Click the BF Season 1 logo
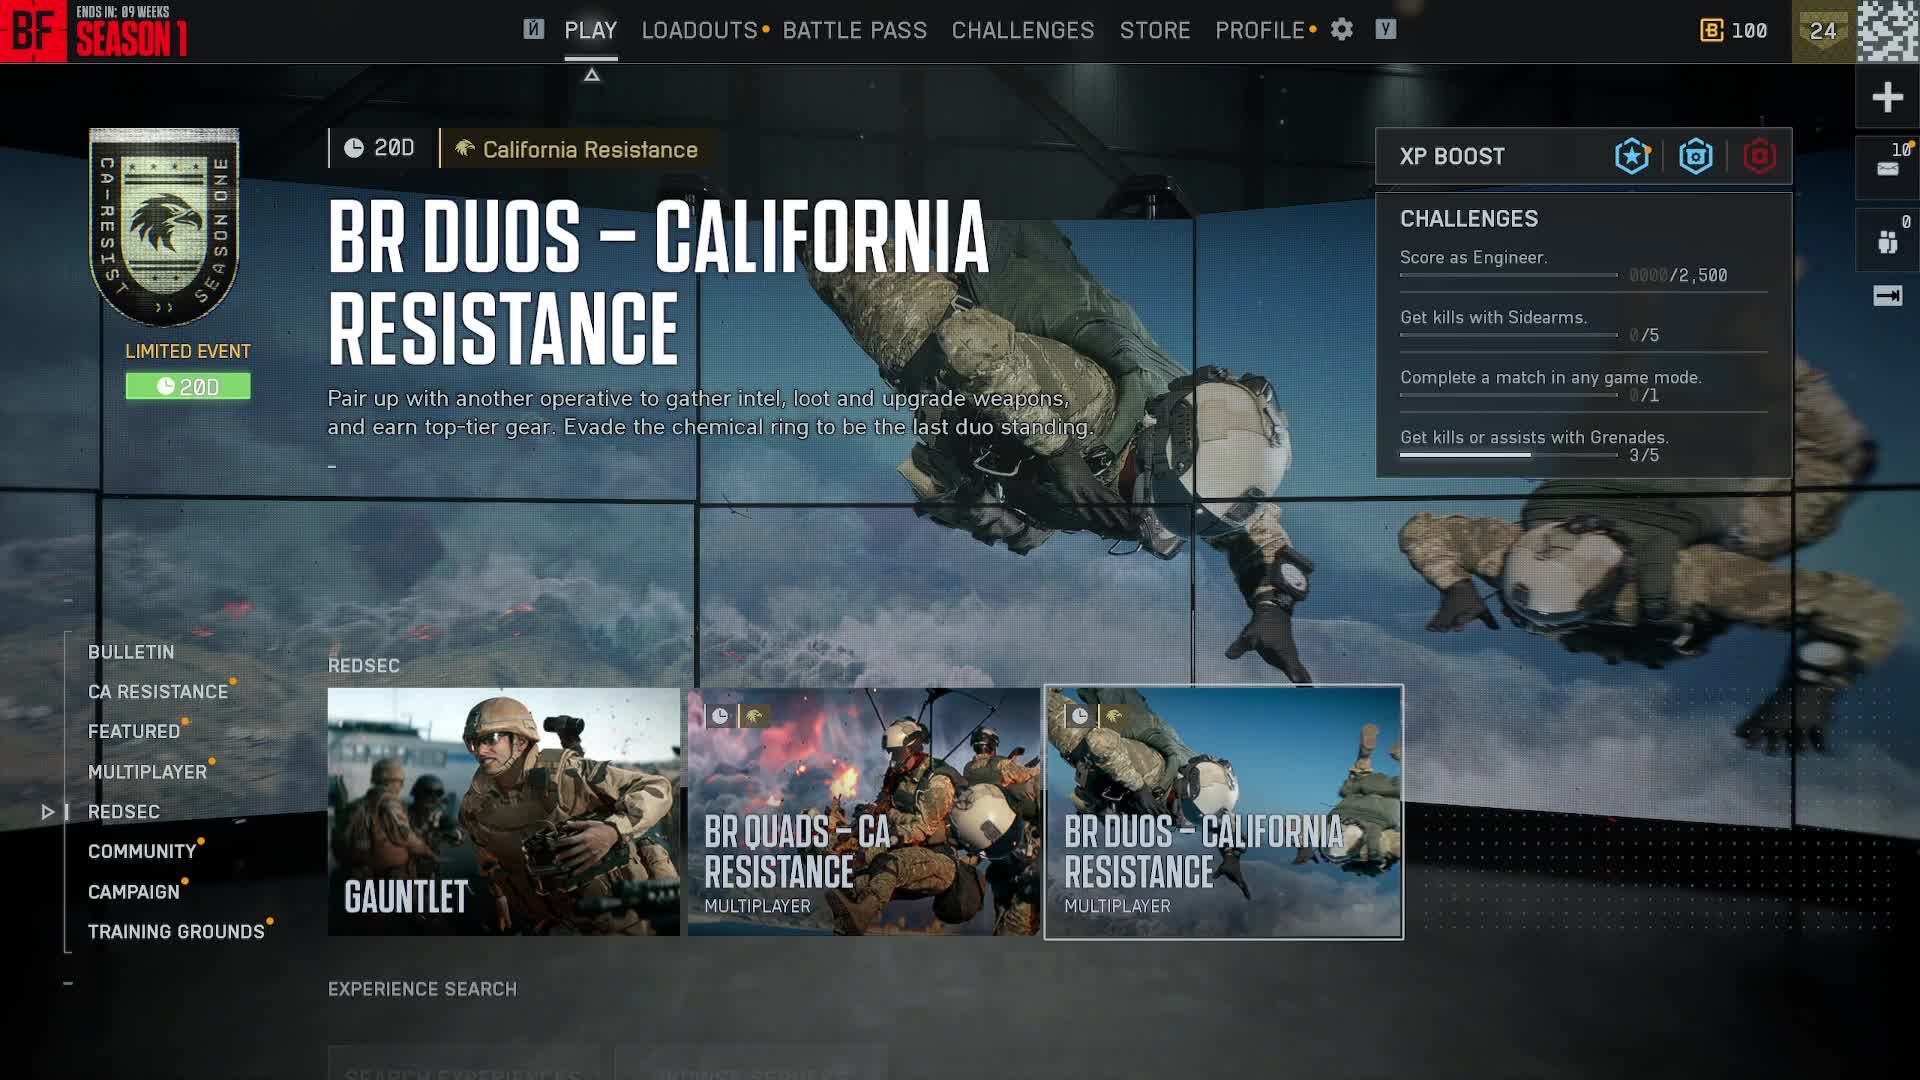The width and height of the screenshot is (1920, 1080). (95, 32)
